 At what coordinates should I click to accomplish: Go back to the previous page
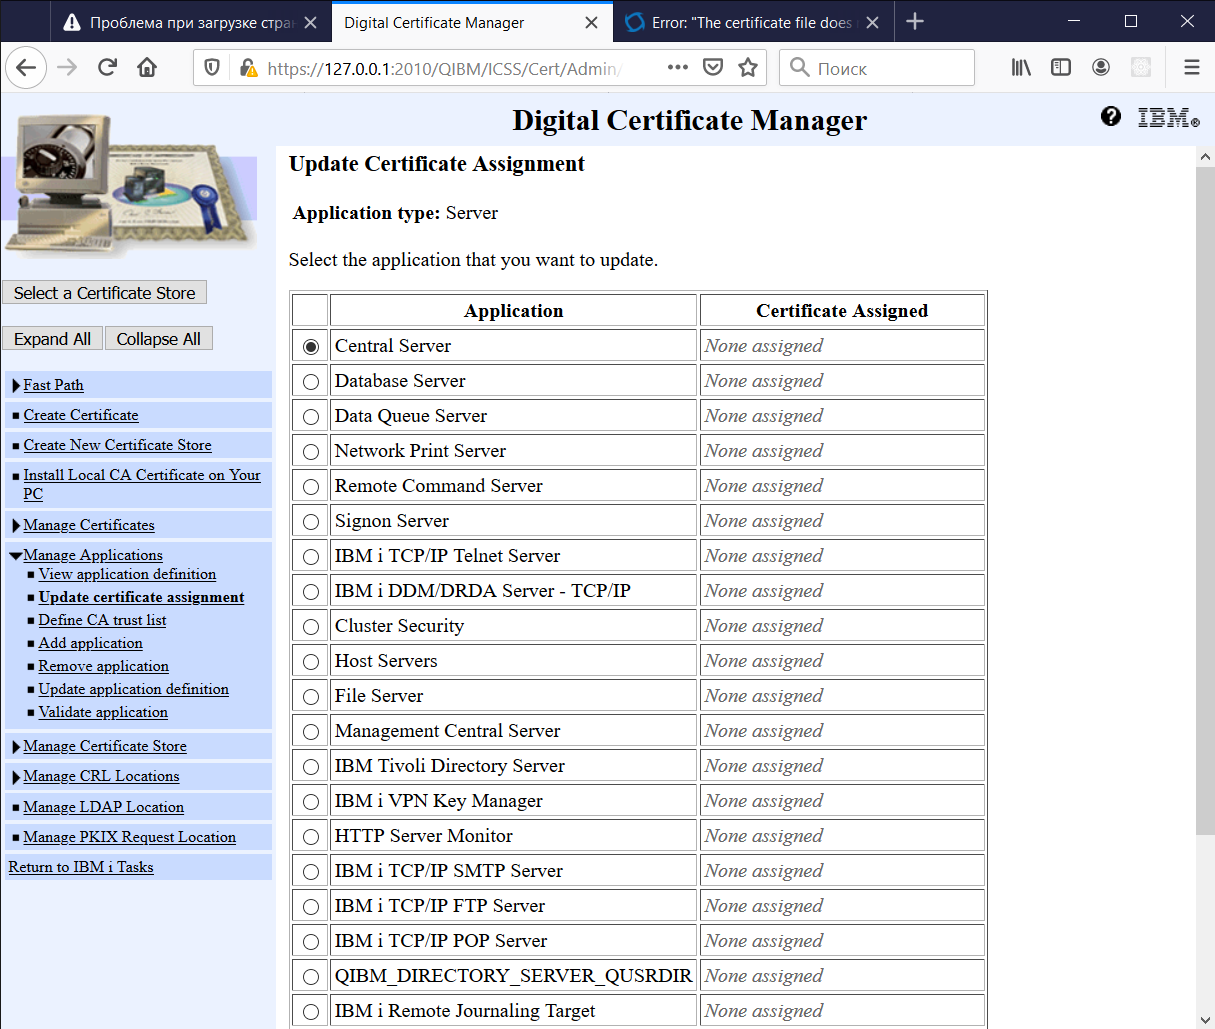pyautogui.click(x=27, y=67)
